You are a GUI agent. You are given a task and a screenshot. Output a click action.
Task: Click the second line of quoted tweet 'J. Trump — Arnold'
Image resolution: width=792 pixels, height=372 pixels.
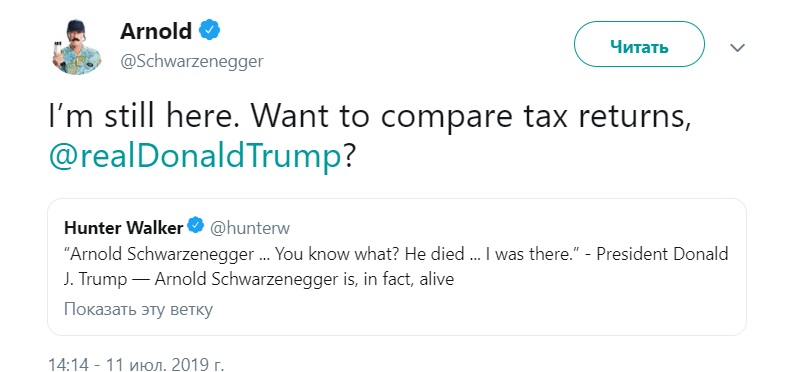click(x=259, y=279)
